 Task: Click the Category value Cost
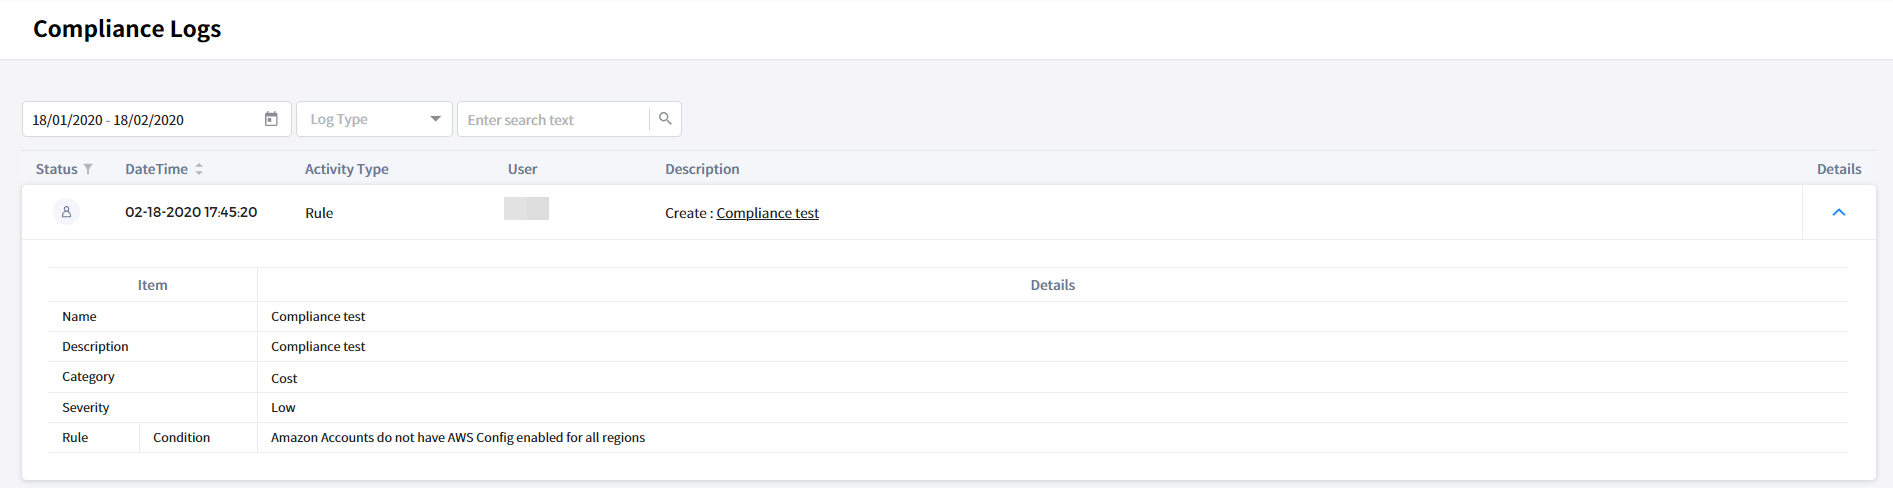pos(284,378)
